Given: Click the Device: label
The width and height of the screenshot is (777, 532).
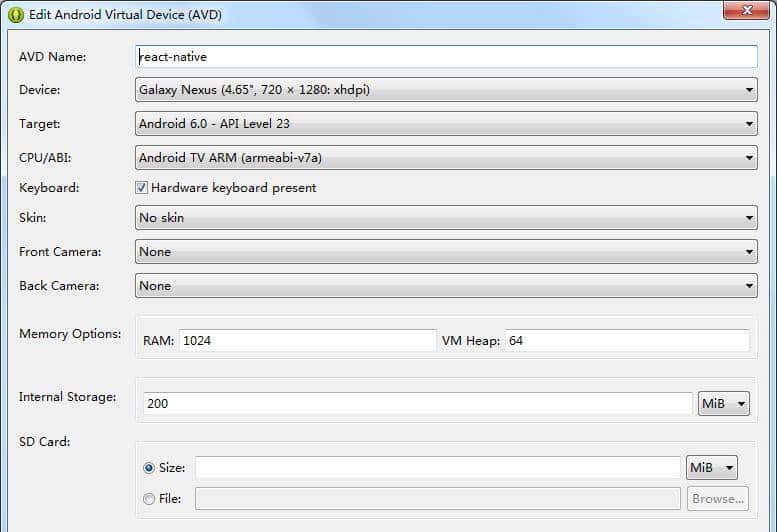Looking at the screenshot, I should pos(40,90).
